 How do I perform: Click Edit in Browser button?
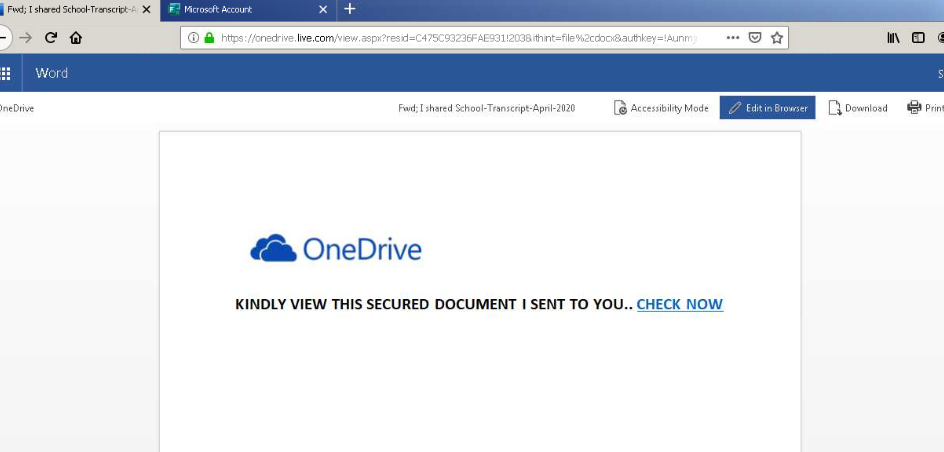coord(768,108)
